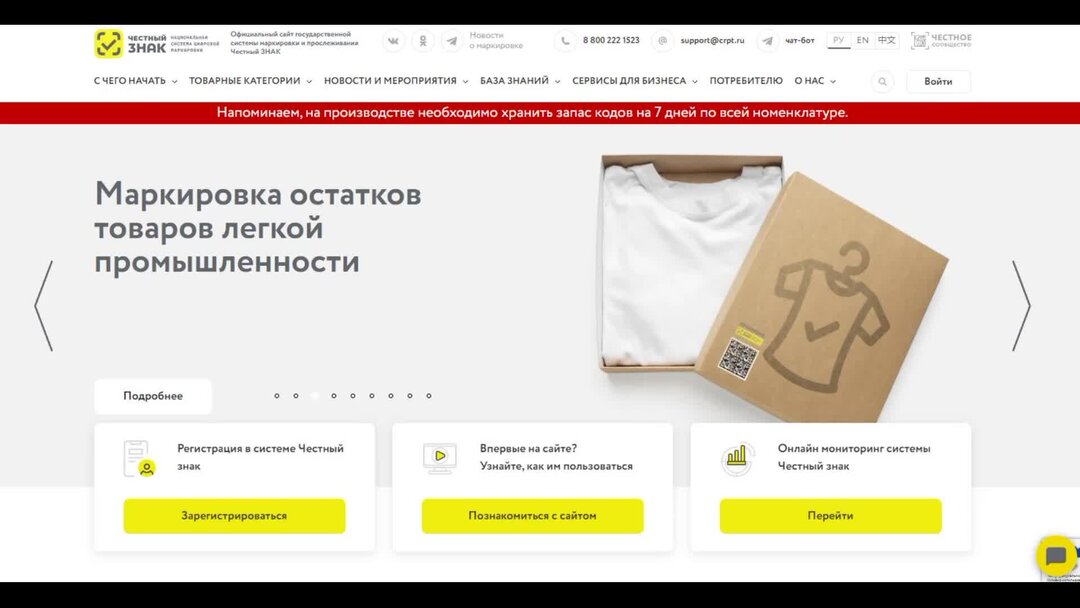
Task: Expand the ТОВАРНЫЕ КАТЕГОРИИ dropdown
Action: click(251, 81)
